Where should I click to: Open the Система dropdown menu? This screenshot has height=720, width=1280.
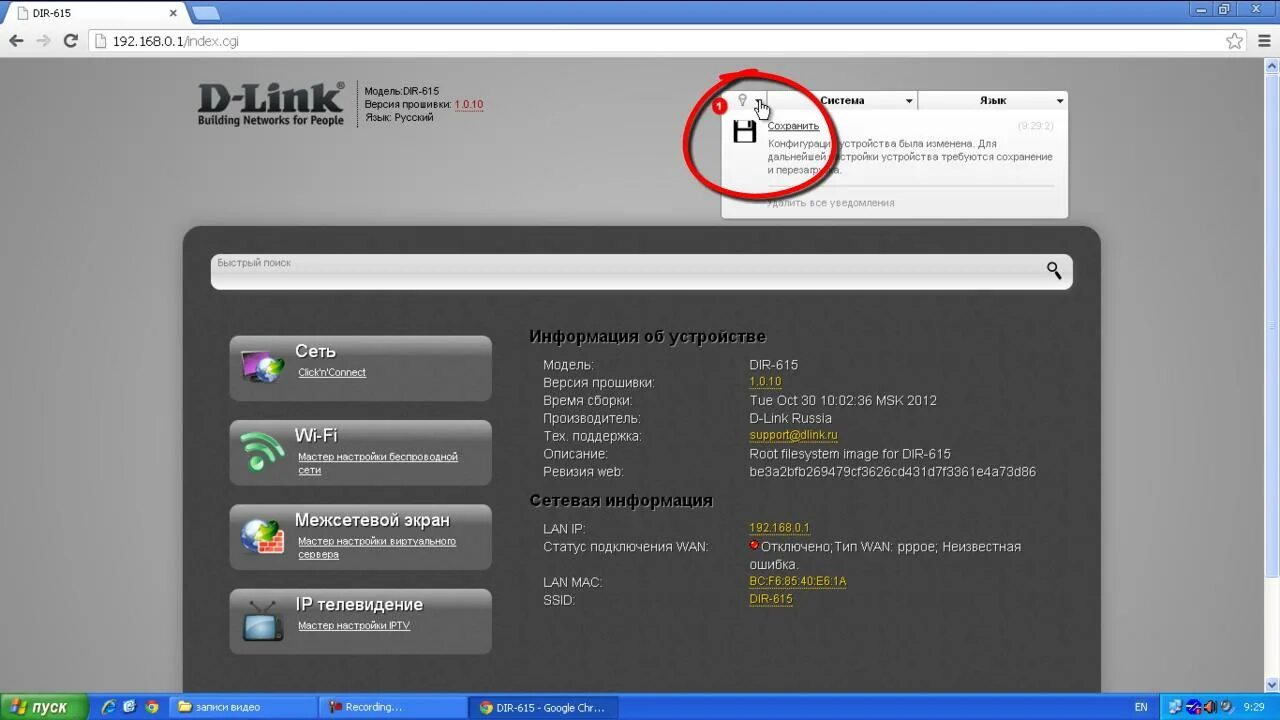(842, 100)
